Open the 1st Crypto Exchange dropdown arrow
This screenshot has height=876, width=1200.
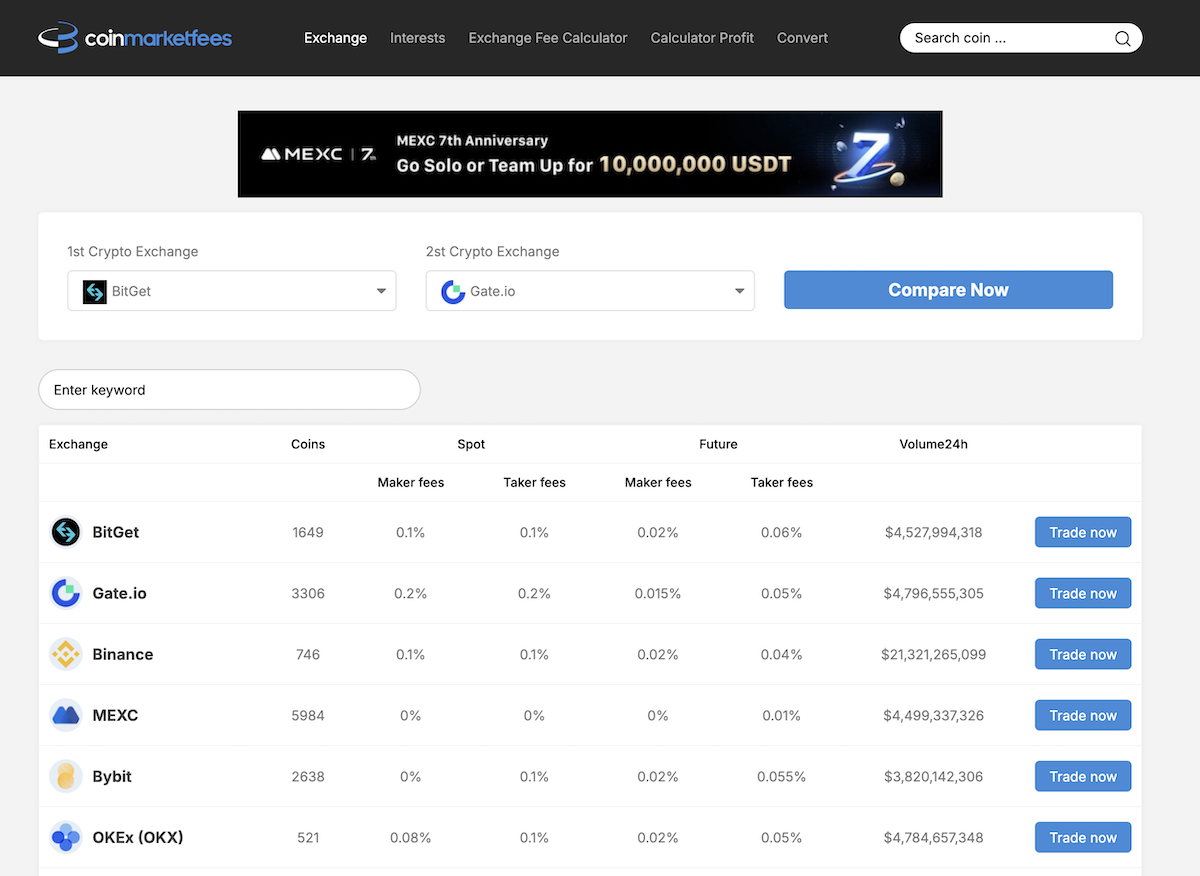[x=381, y=291]
